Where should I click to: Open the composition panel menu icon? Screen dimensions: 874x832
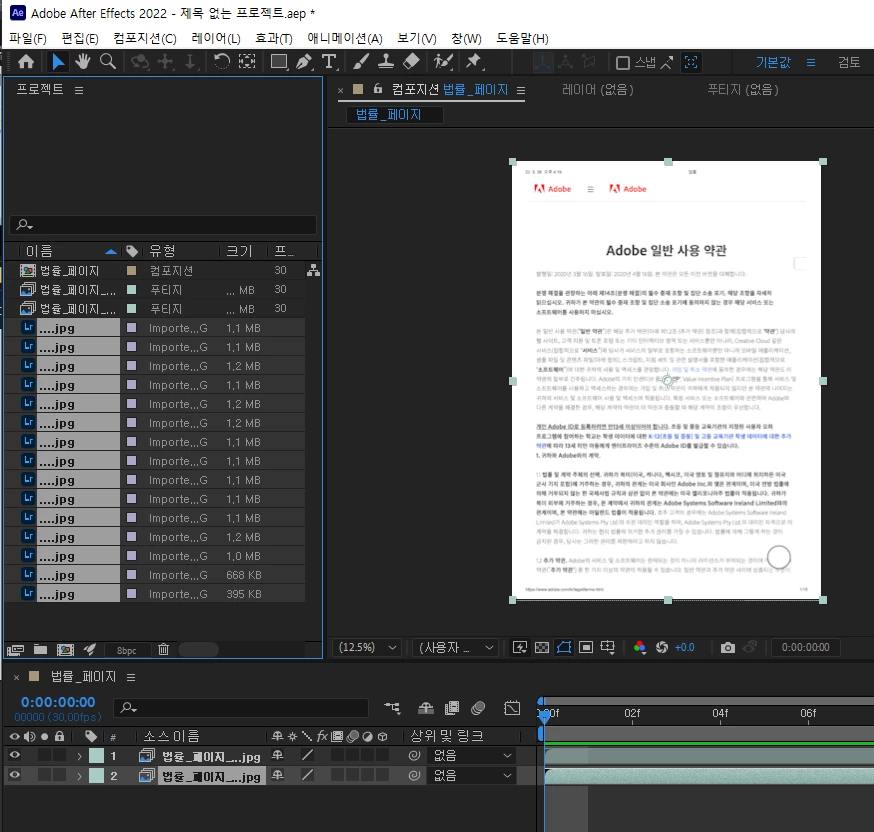tap(521, 90)
